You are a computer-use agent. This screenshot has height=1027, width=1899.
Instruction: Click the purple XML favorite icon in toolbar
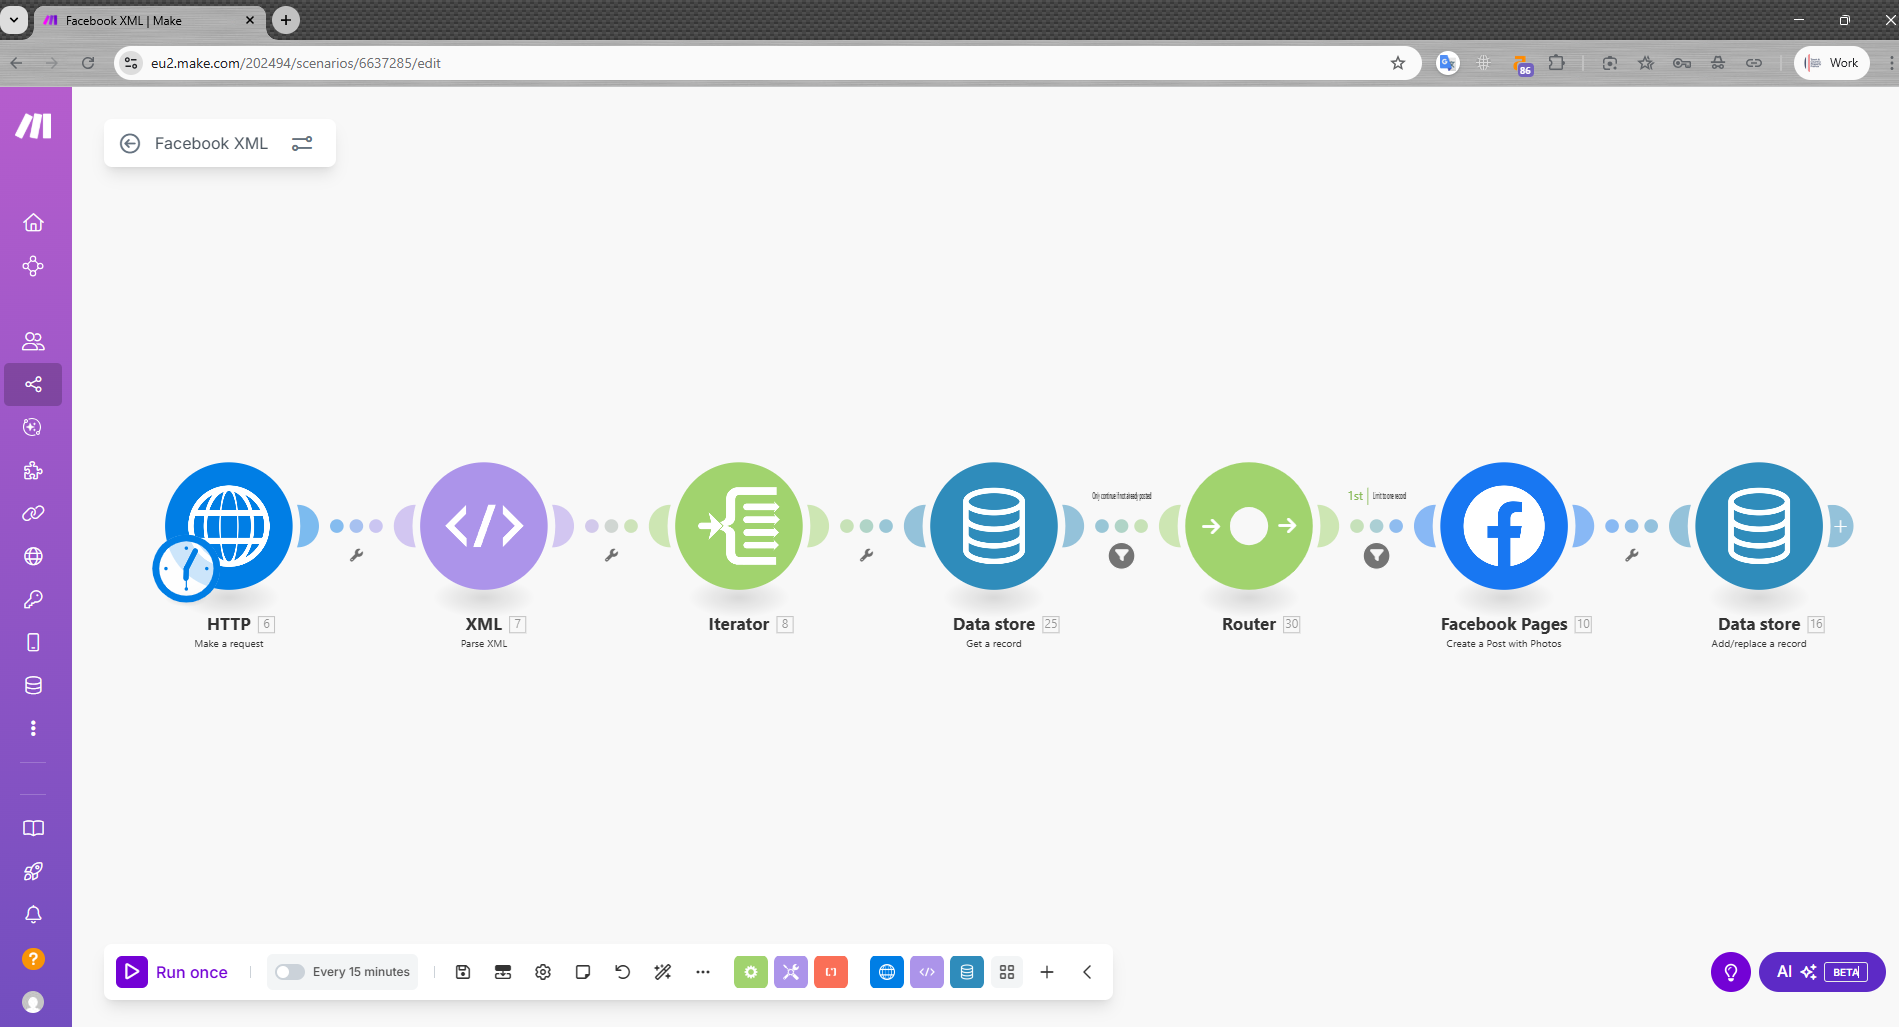coord(927,972)
